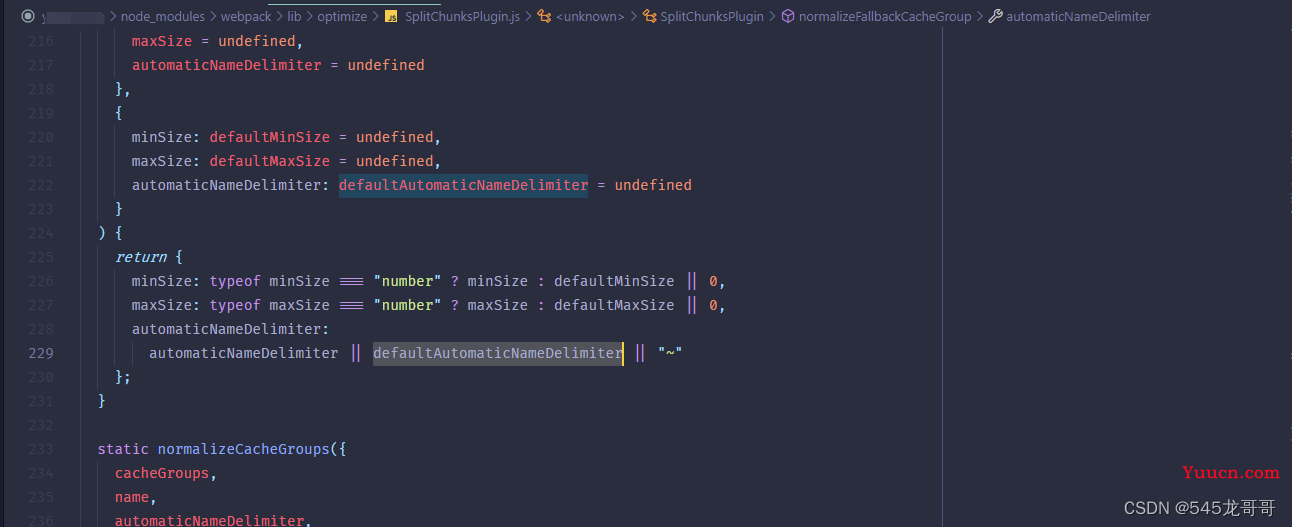
Task: Click automaticNameDelimiter on line 236
Action: click(210, 520)
